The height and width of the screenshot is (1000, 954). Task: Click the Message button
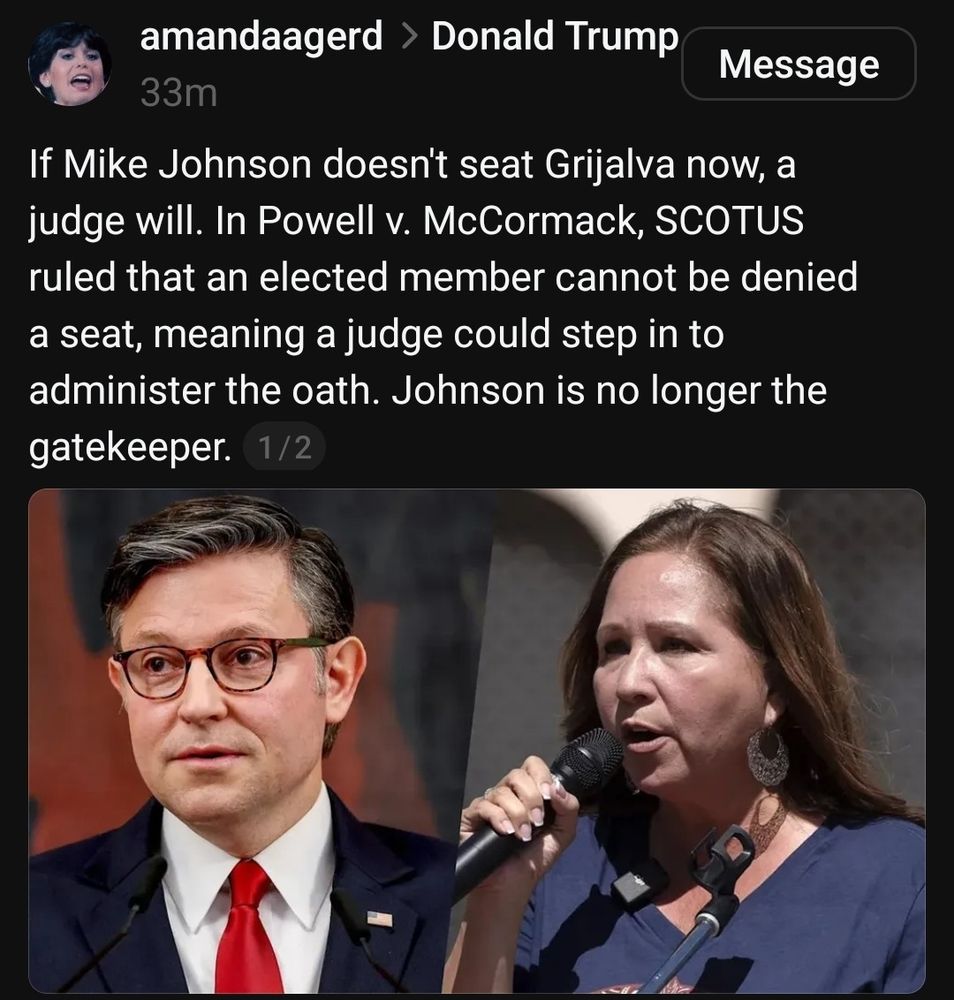[x=799, y=64]
